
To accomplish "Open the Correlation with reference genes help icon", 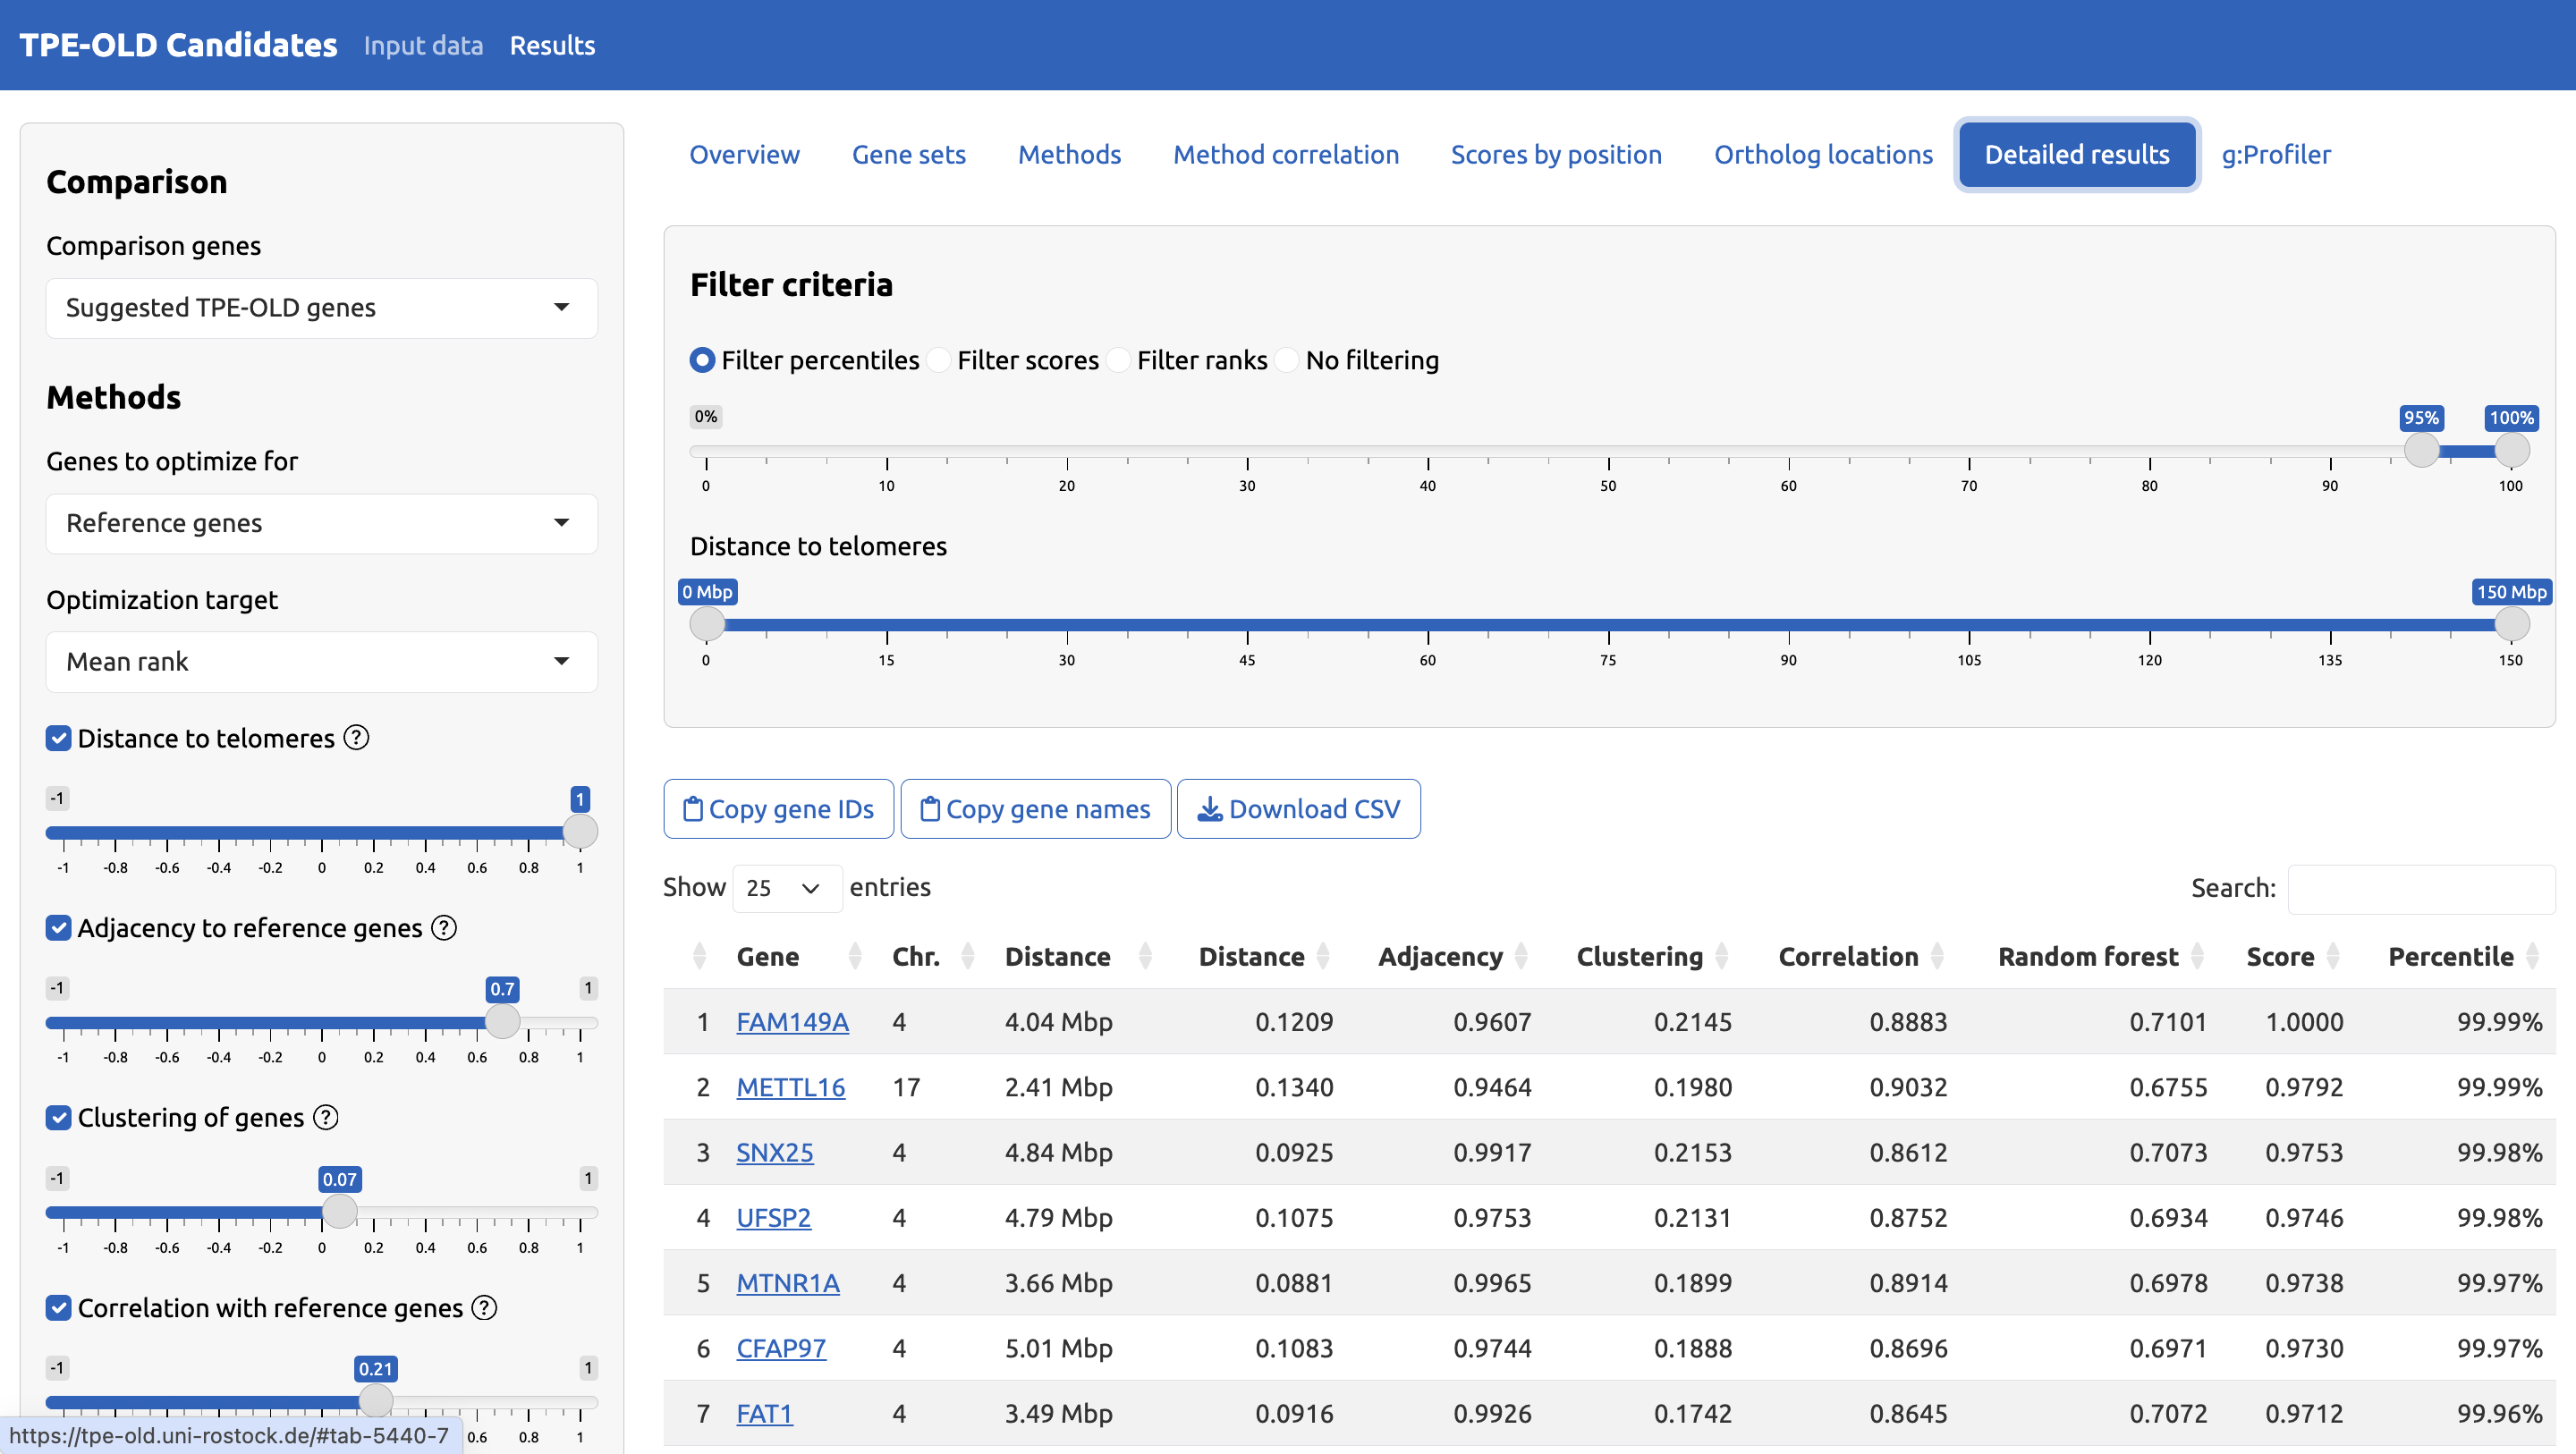I will (x=484, y=1307).
